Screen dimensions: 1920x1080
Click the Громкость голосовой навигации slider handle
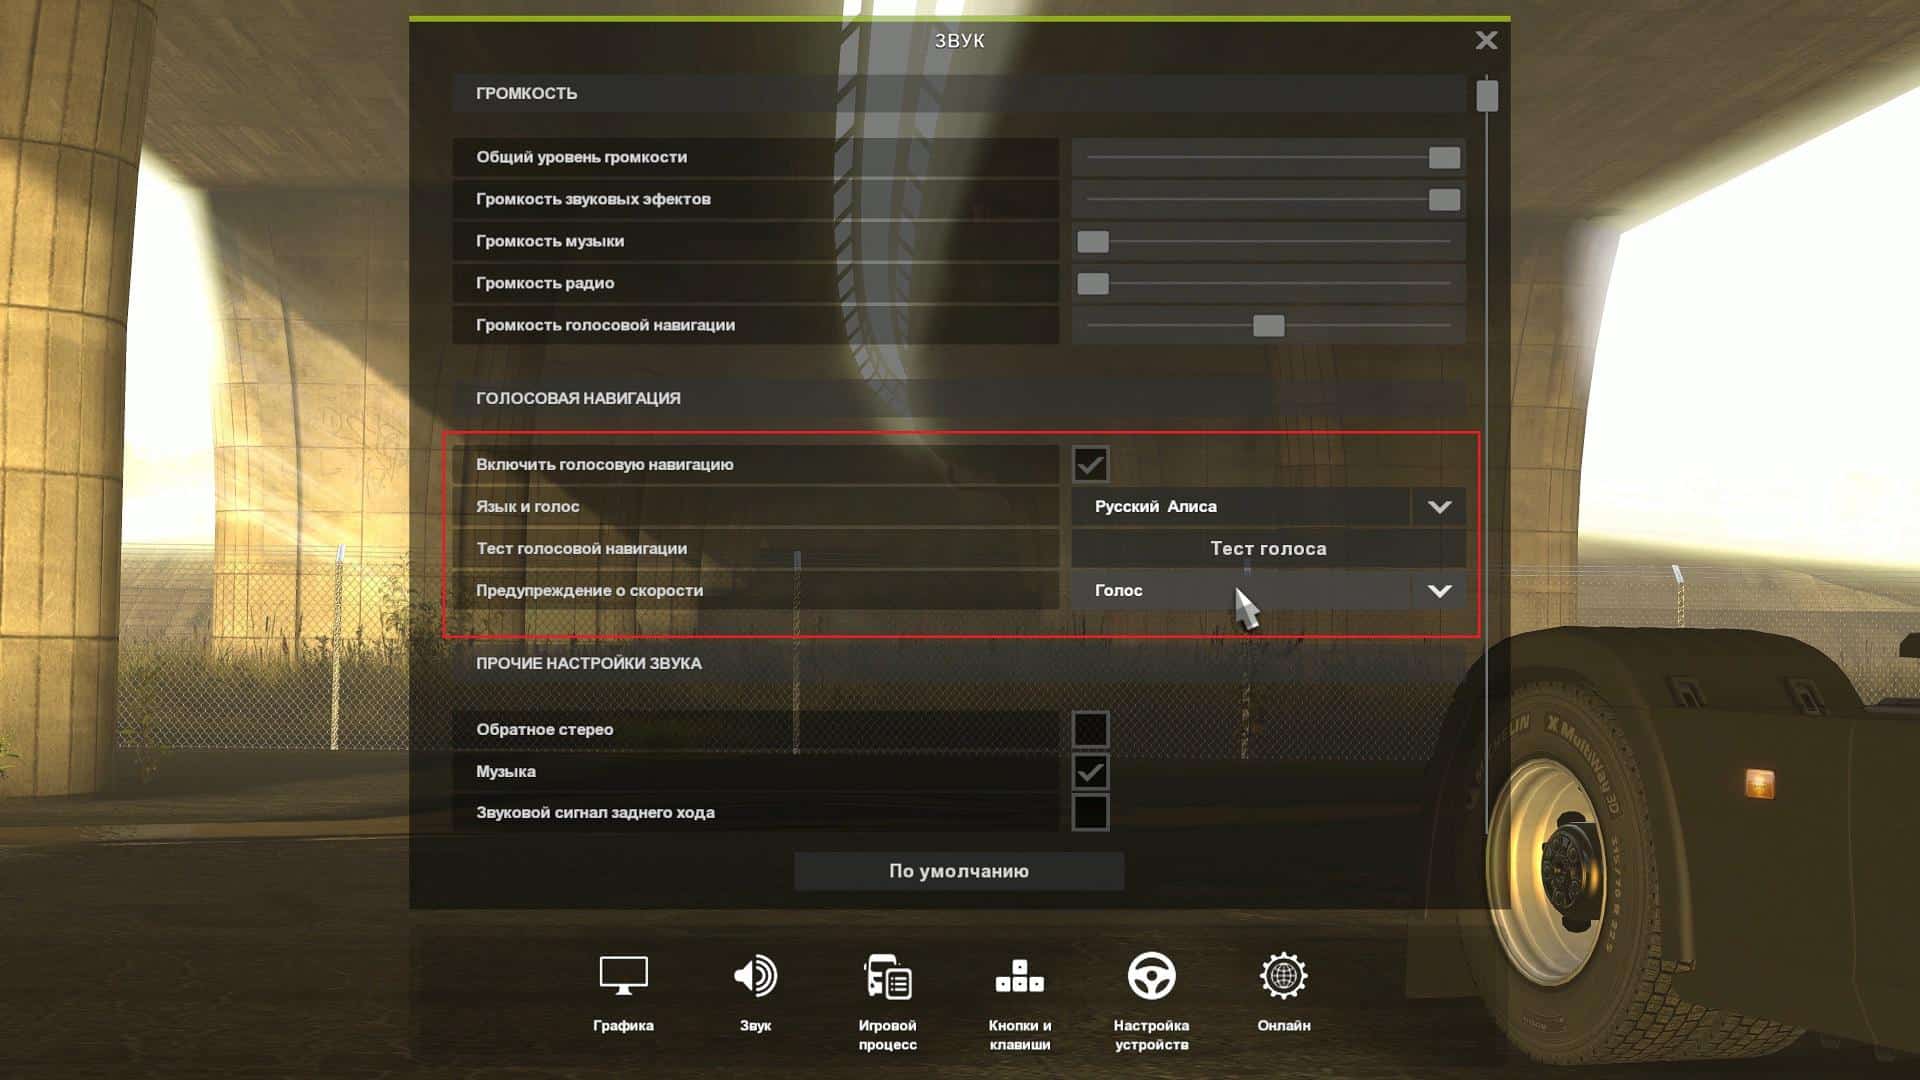[x=1268, y=326]
